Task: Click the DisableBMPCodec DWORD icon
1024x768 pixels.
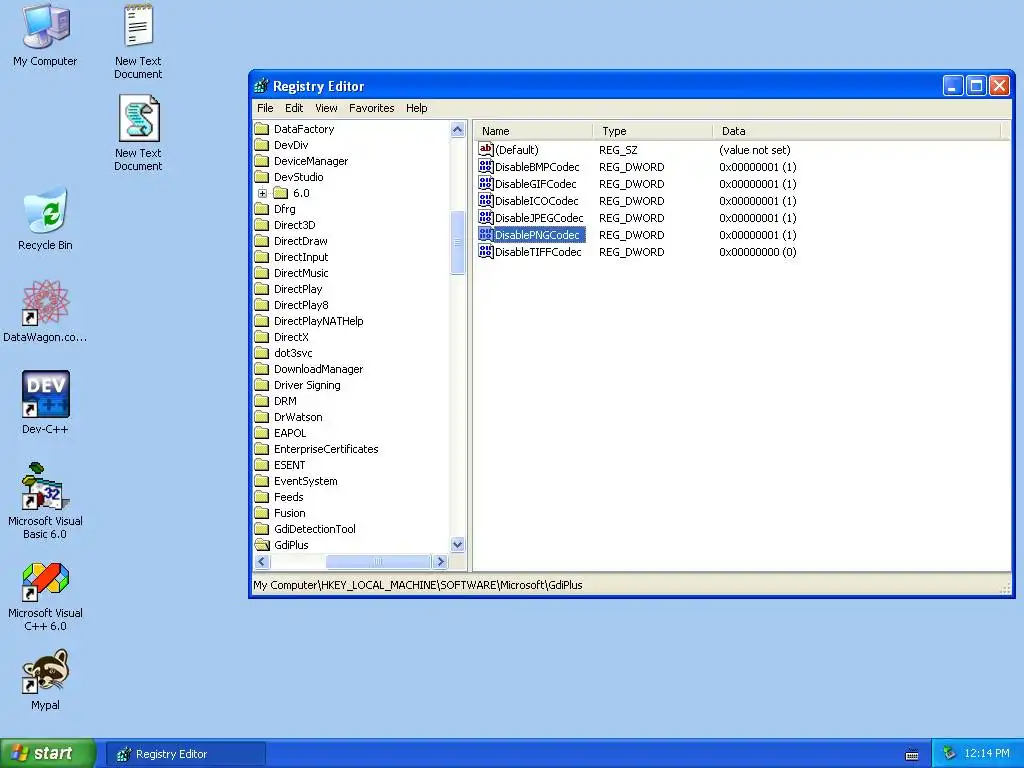Action: click(485, 167)
